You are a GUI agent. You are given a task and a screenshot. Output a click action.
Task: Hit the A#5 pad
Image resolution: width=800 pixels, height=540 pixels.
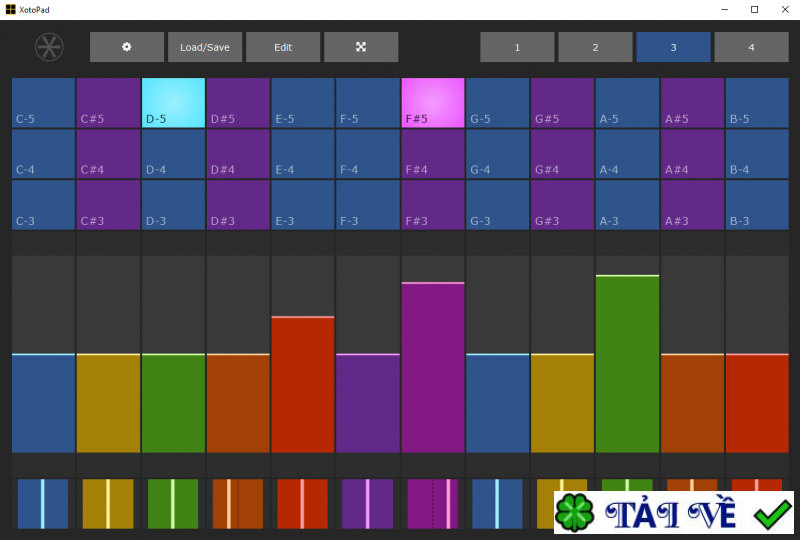(x=692, y=103)
